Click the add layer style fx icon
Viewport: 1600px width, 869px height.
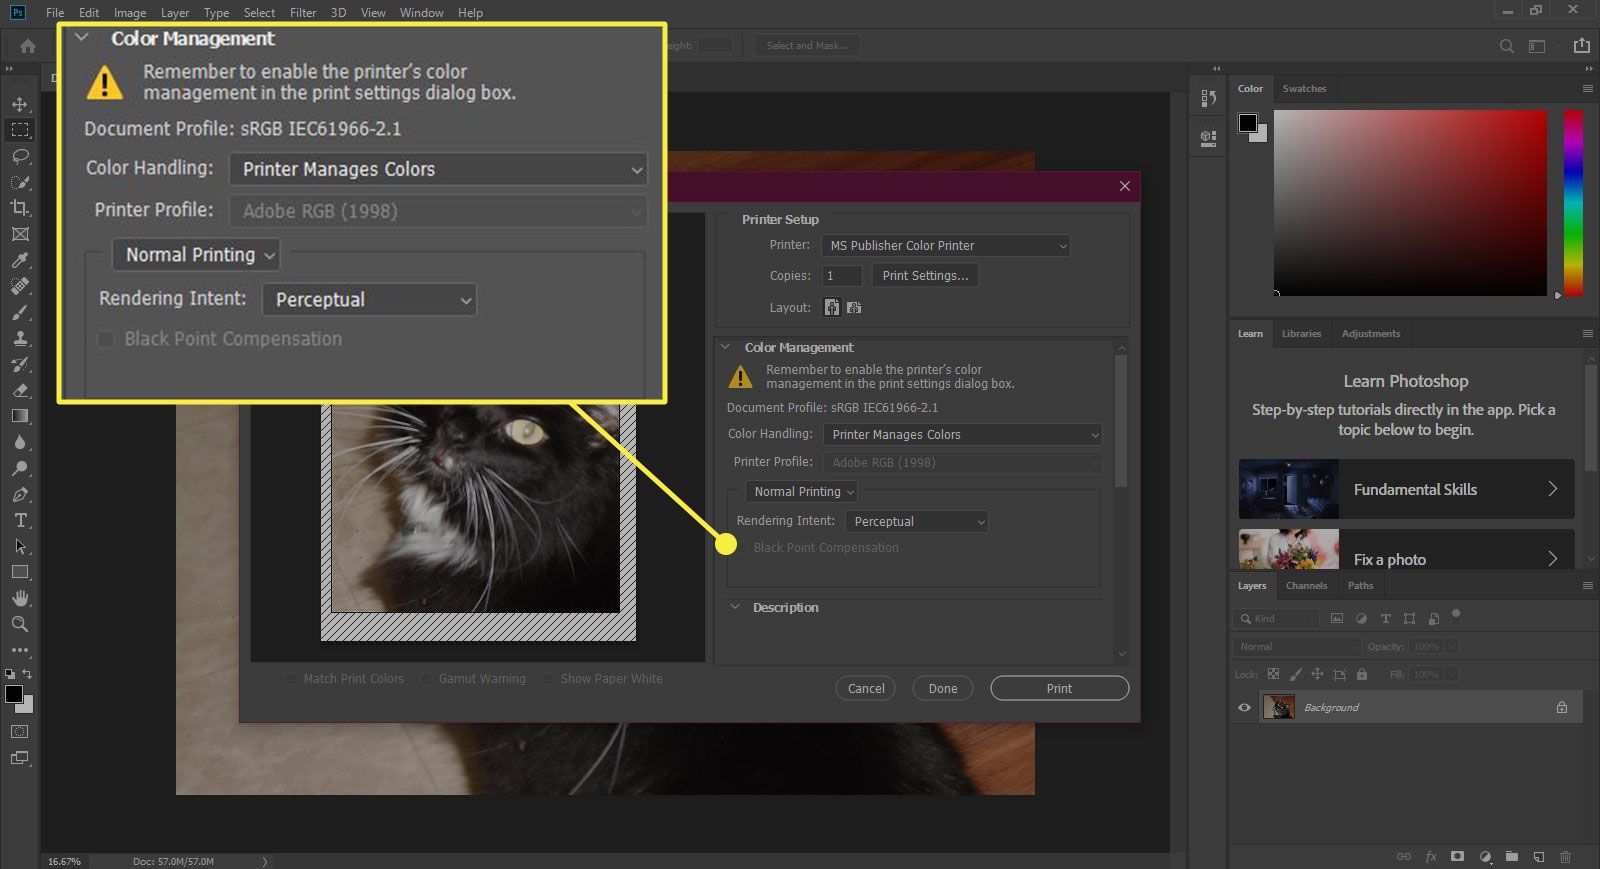[1431, 857]
